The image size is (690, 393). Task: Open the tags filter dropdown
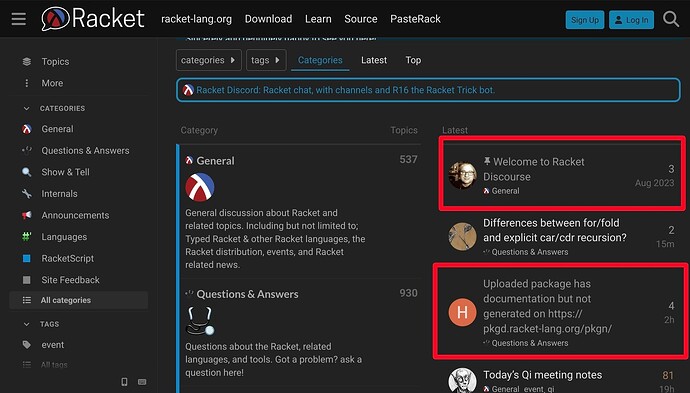tap(266, 60)
